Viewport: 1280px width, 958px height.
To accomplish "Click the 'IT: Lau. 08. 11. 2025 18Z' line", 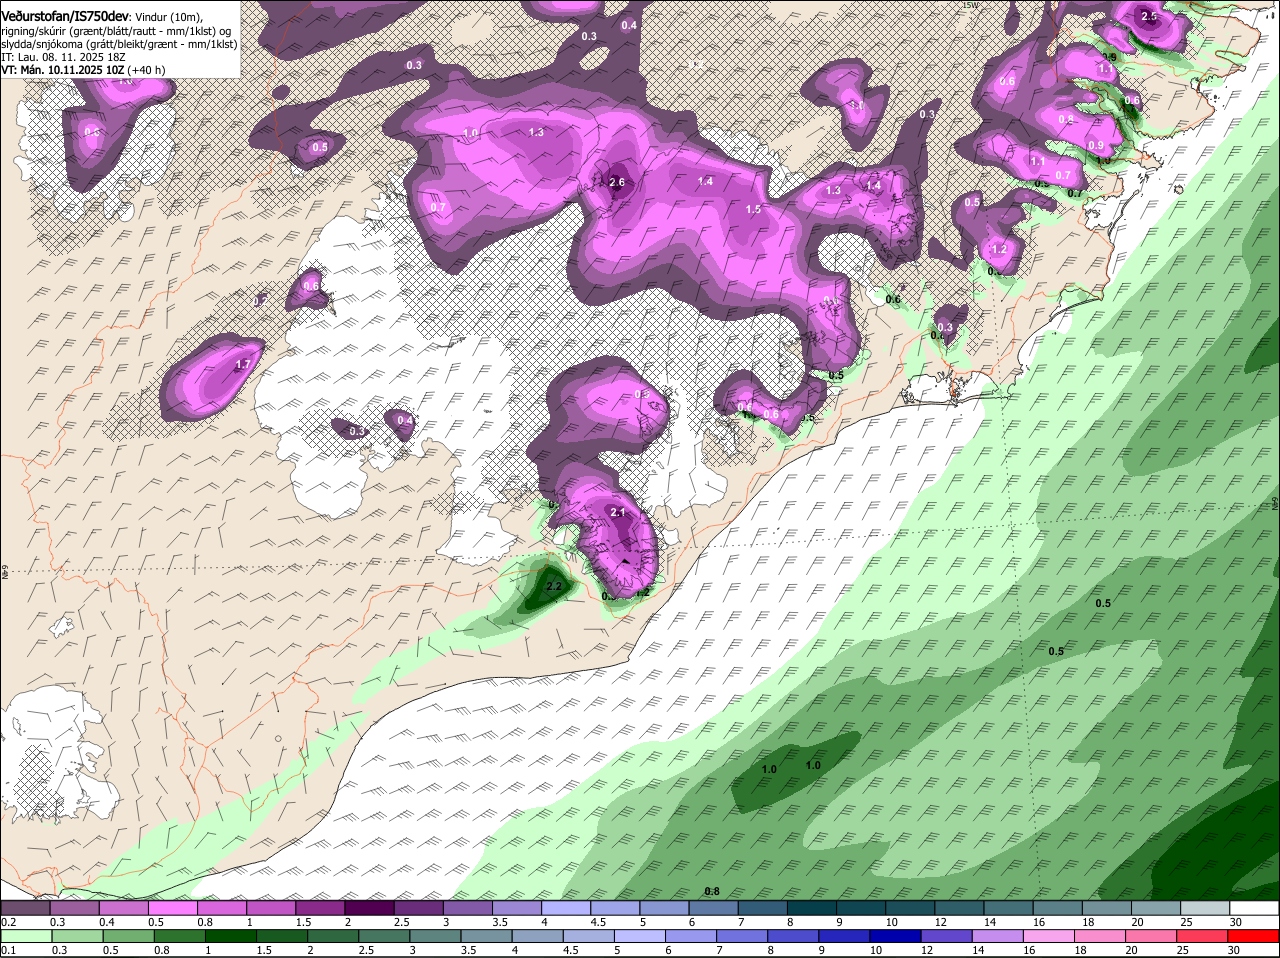I will pos(62,57).
